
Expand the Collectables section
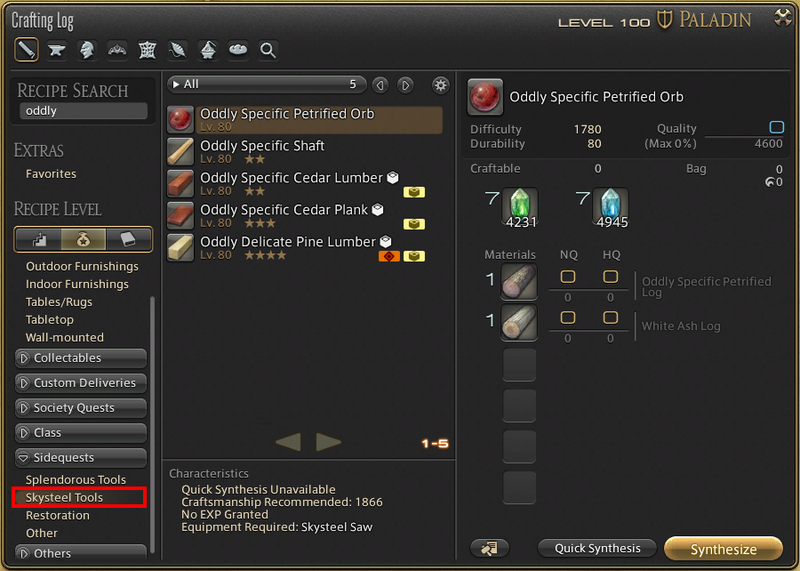(81, 358)
